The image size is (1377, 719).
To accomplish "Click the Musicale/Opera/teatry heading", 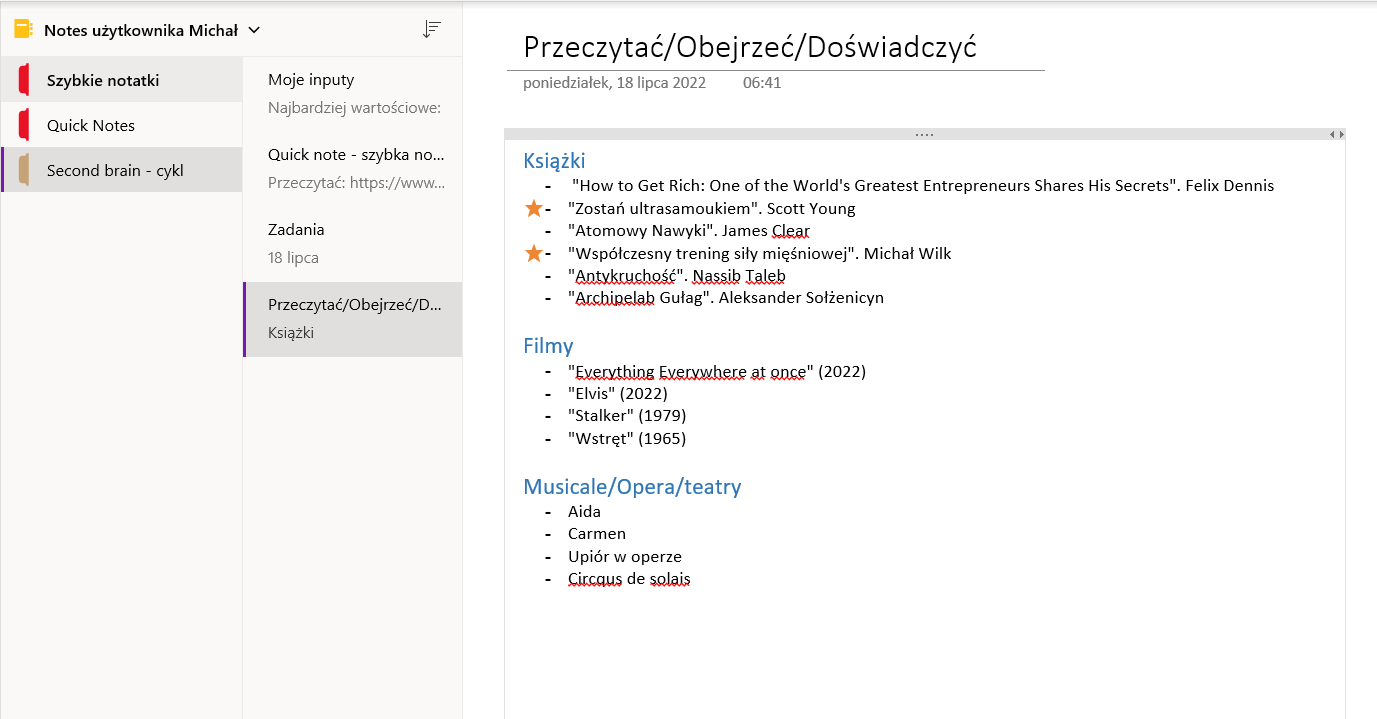I will (632, 487).
